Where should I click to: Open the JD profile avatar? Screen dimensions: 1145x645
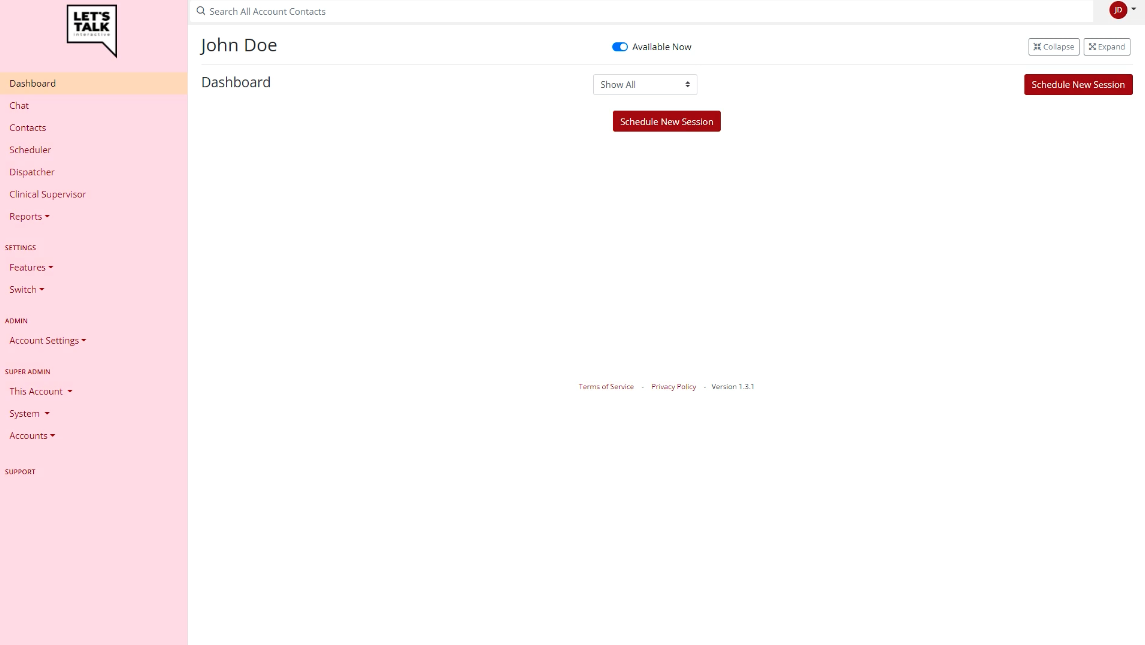tap(1117, 11)
